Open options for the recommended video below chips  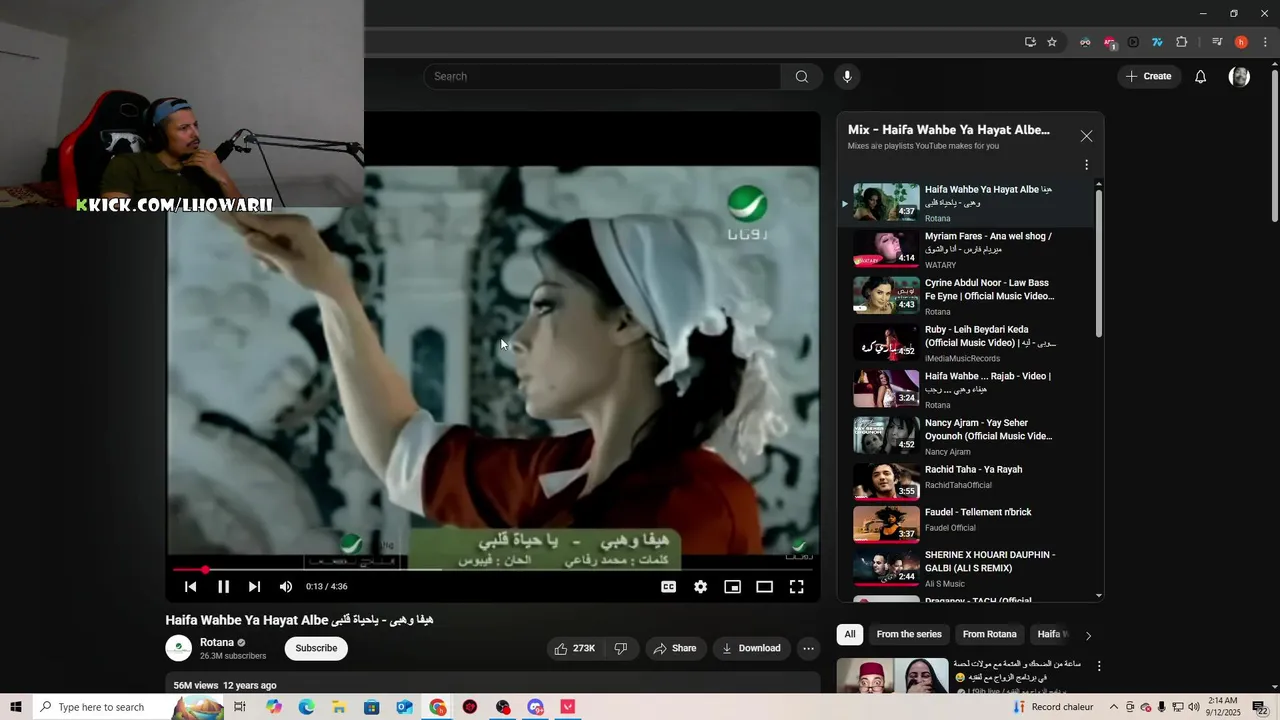click(1099, 666)
